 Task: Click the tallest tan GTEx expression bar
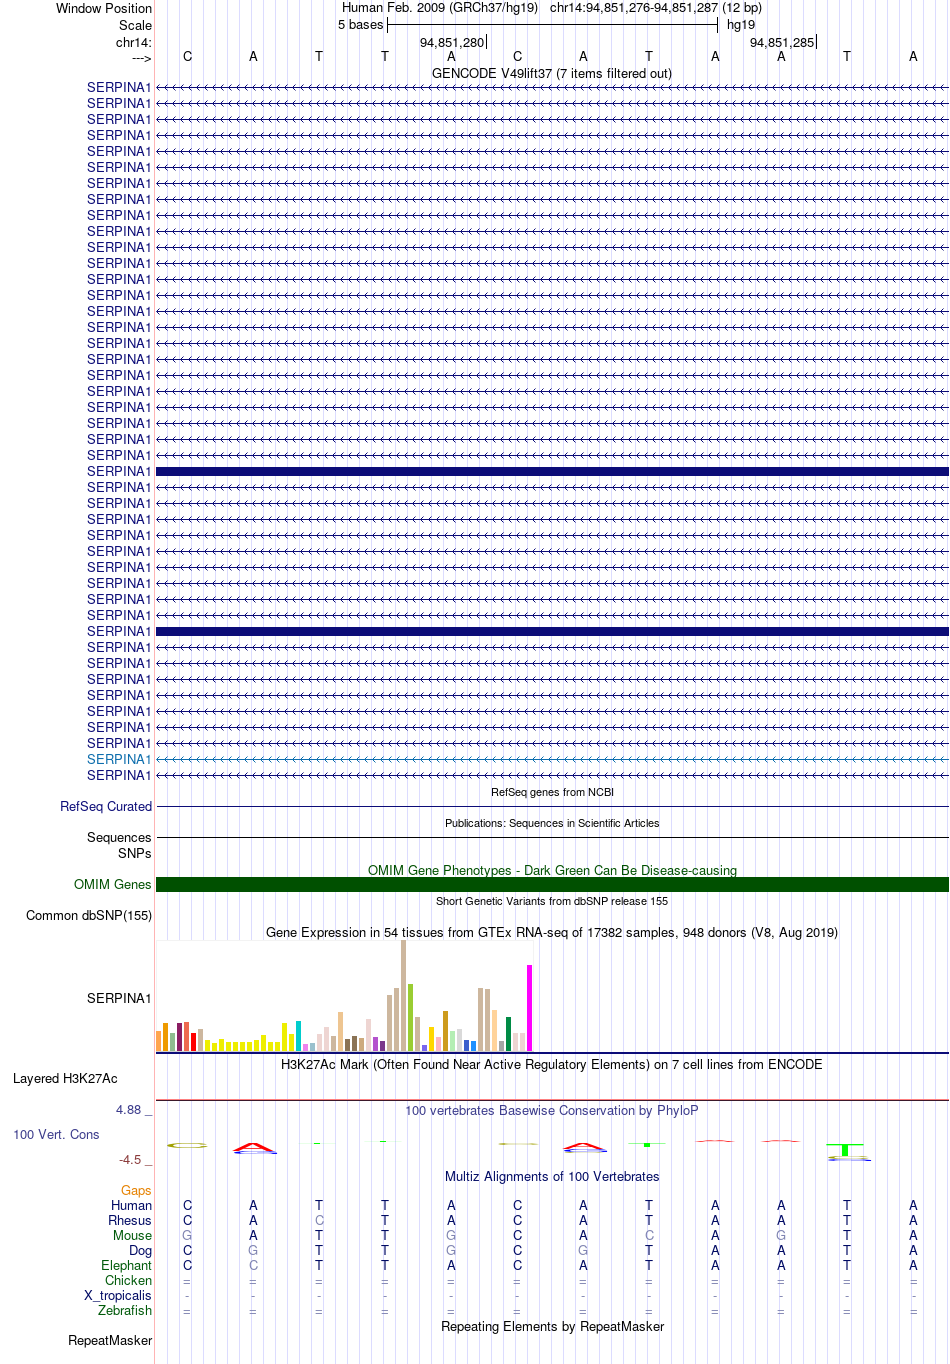pos(403,996)
